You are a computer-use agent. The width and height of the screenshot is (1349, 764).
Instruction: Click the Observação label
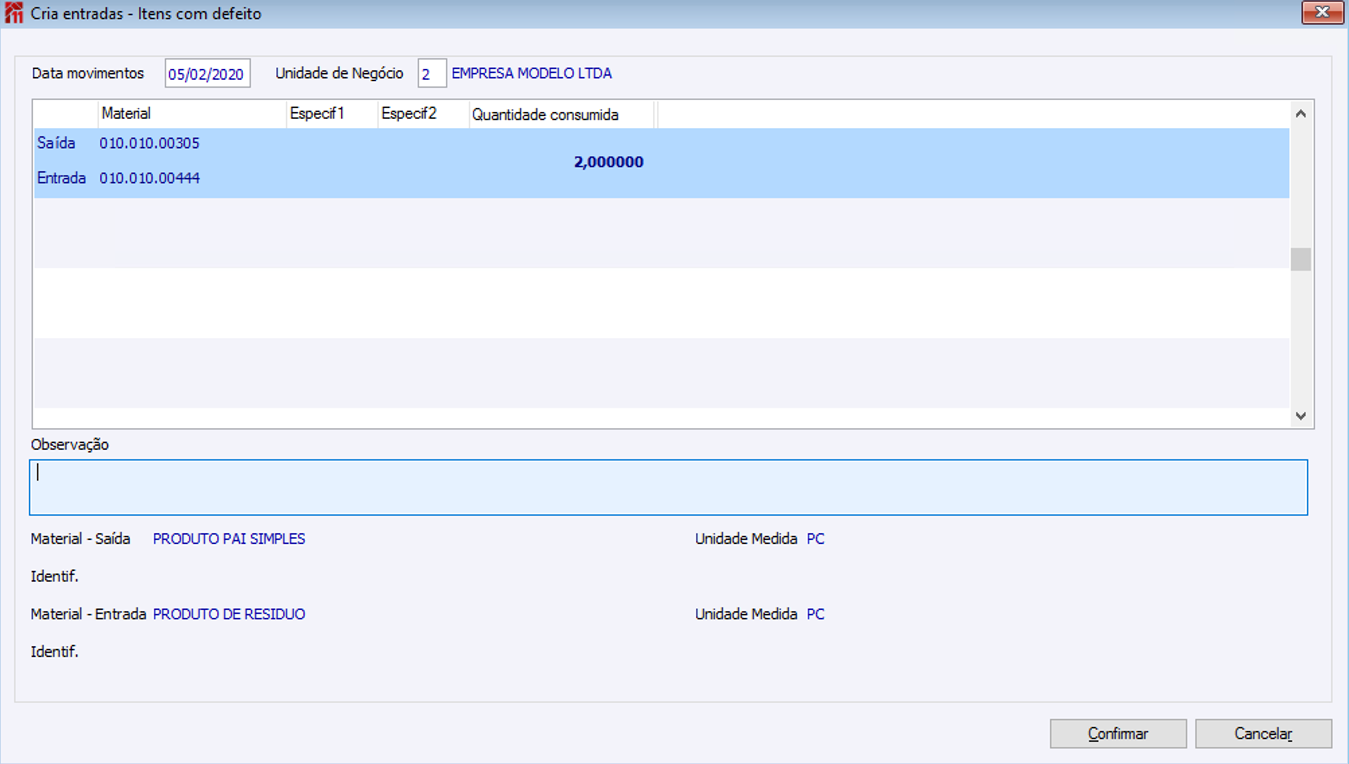tap(70, 445)
